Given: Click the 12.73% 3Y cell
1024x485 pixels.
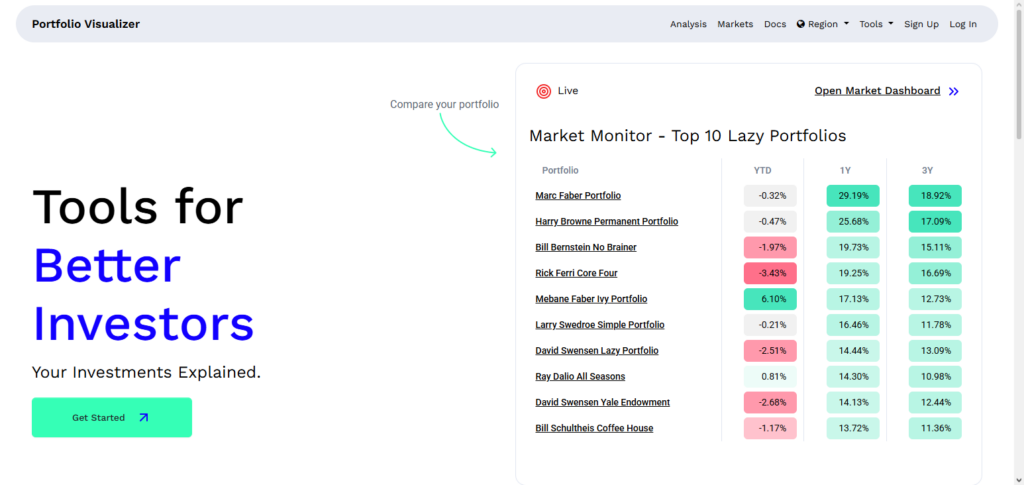Looking at the screenshot, I should coord(935,299).
